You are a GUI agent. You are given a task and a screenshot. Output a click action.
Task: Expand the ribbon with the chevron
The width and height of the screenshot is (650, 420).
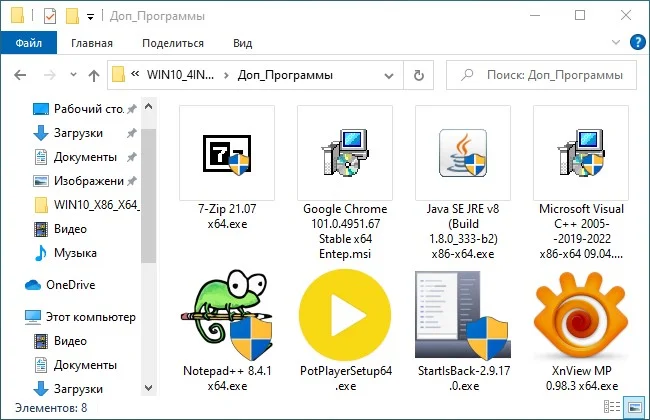click(x=616, y=42)
